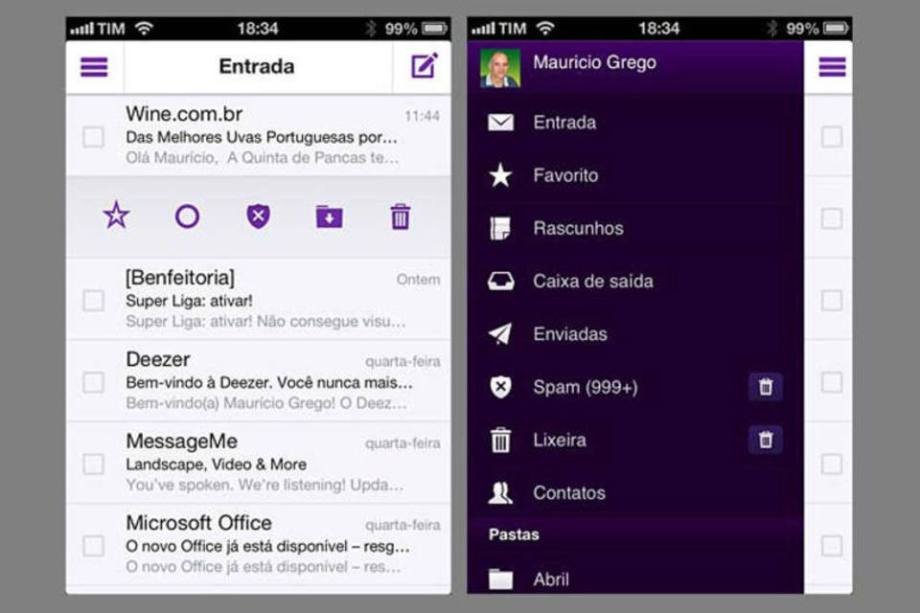This screenshot has width=920, height=613.
Task: Close sidebar via hamburger icon next to drawer
Action: (832, 67)
